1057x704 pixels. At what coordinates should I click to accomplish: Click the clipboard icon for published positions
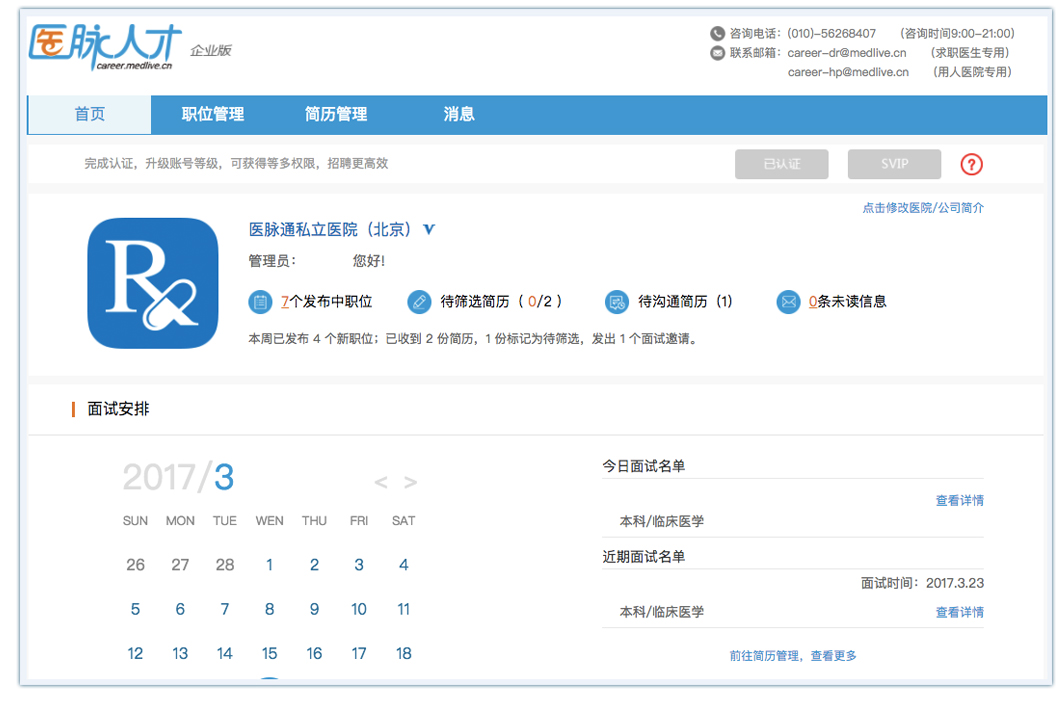(x=260, y=301)
